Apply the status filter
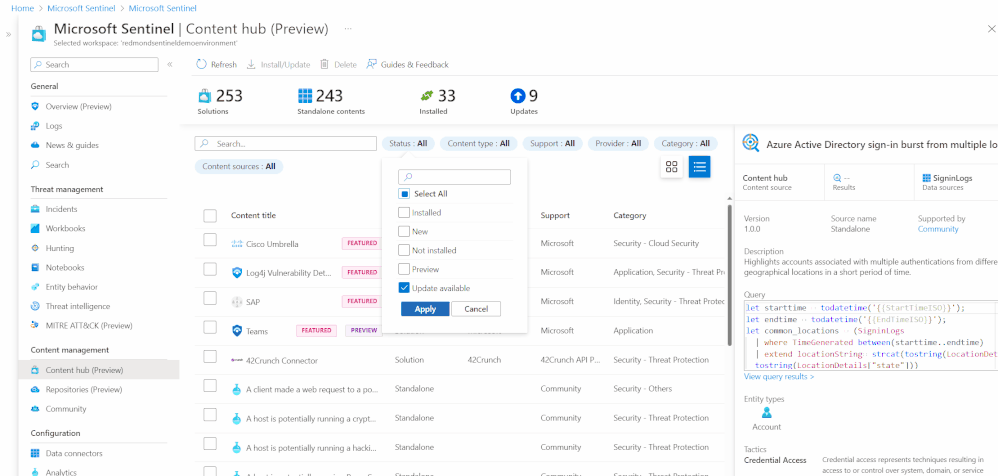 425,309
